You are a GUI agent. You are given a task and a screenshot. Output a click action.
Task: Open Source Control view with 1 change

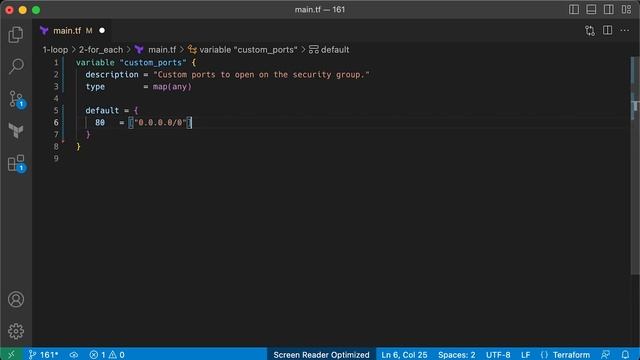16,99
